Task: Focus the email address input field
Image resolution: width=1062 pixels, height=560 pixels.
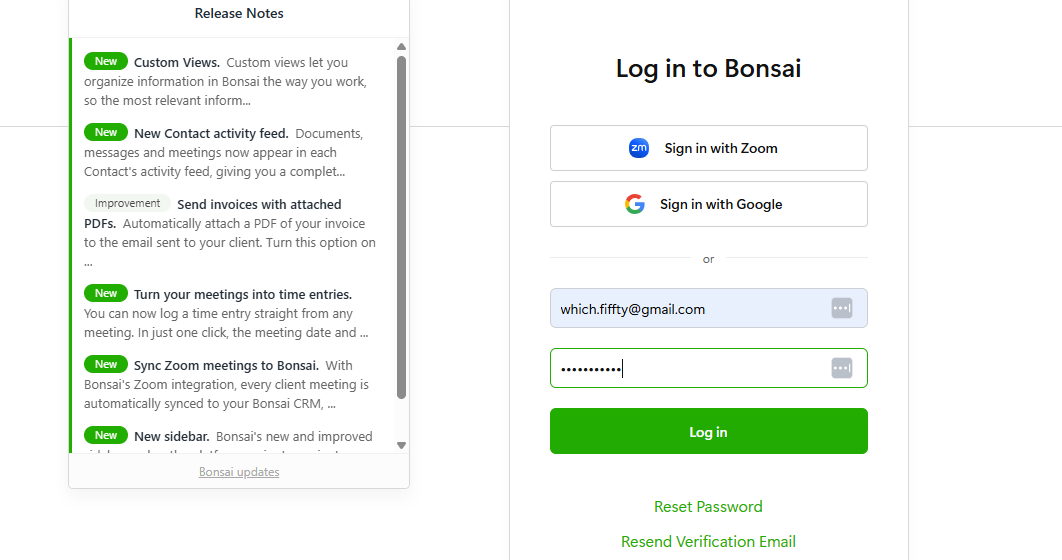Action: pyautogui.click(x=690, y=308)
